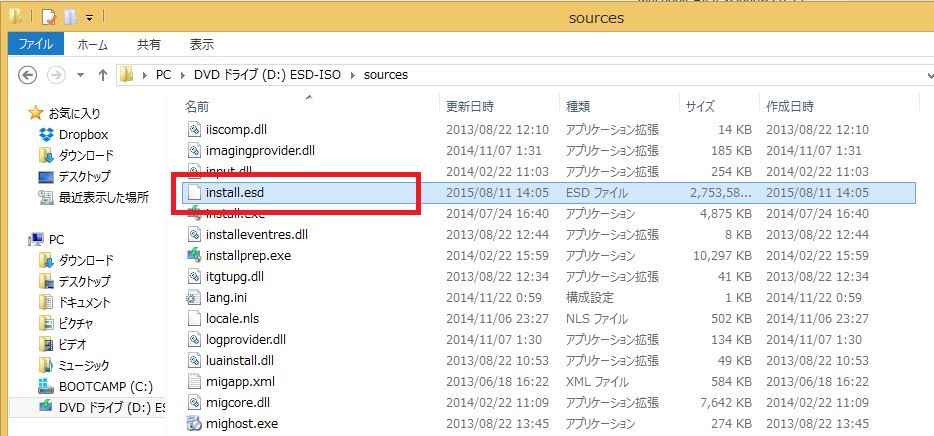Click the Forward navigation arrow
The height and width of the screenshot is (436, 934).
tap(56, 74)
